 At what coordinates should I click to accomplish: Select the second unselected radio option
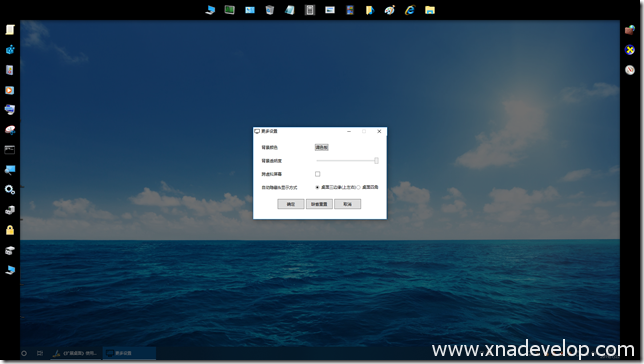point(358,187)
